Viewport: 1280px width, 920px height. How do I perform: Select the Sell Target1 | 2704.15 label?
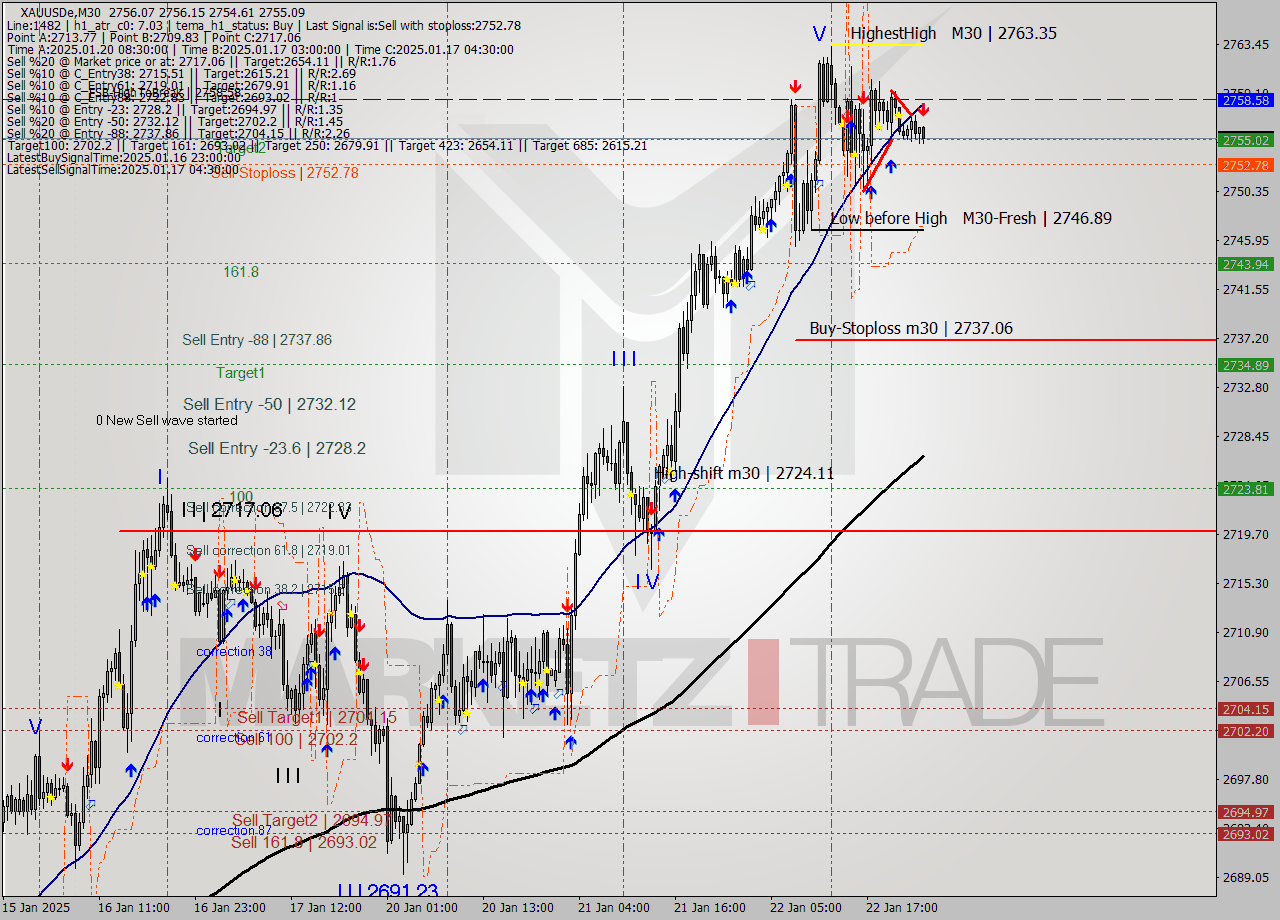tap(316, 718)
